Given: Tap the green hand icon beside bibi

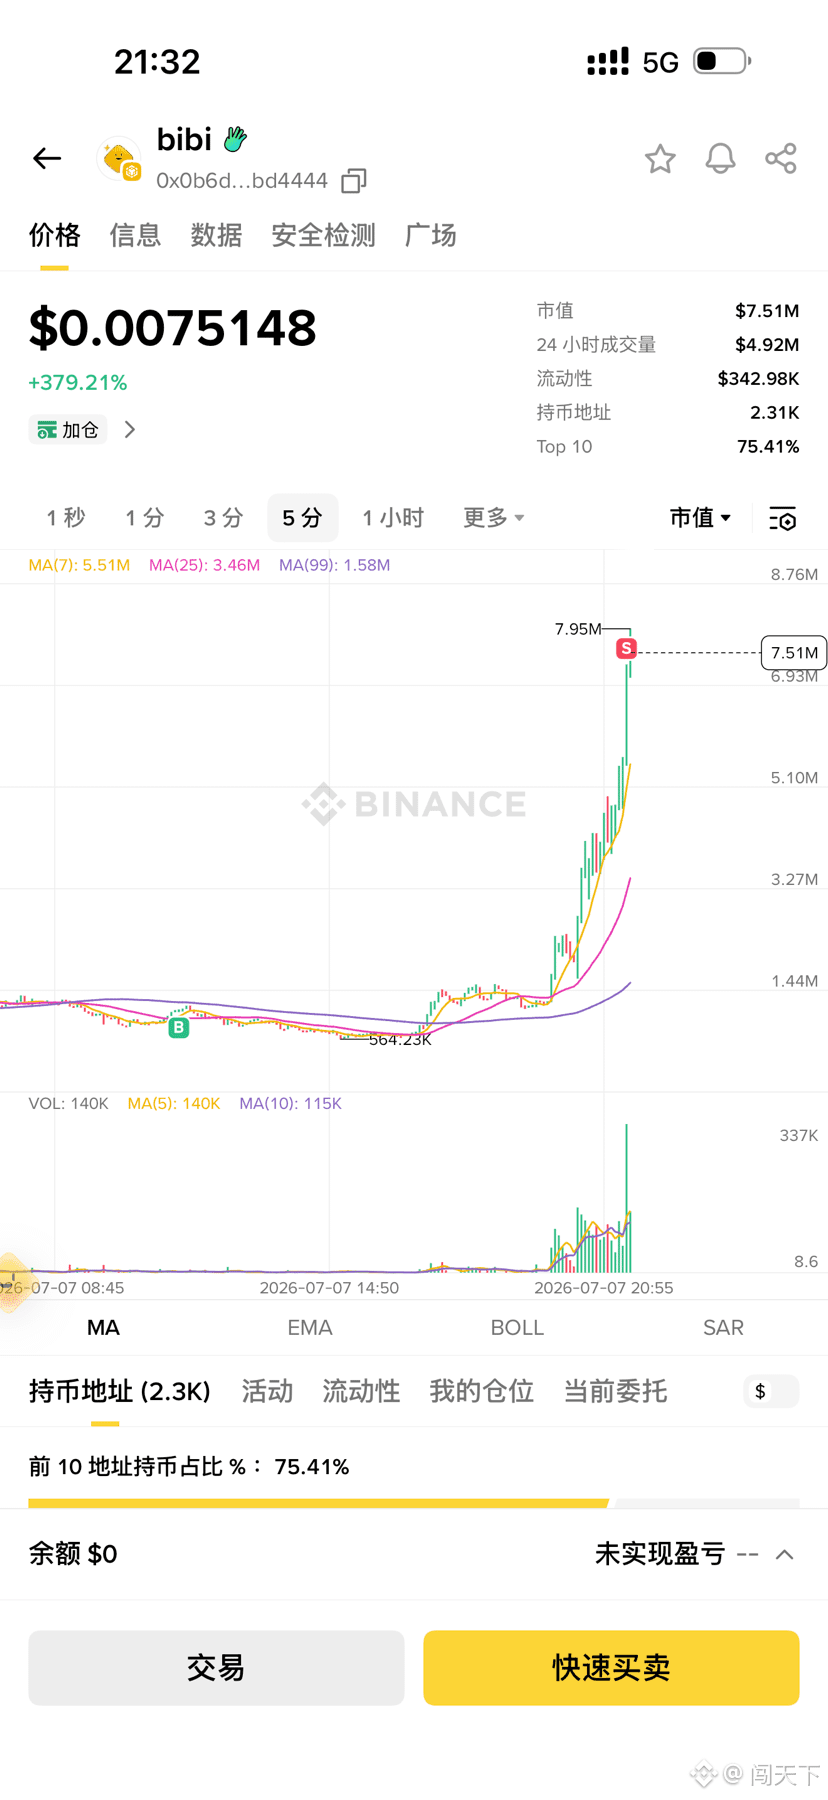Looking at the screenshot, I should pos(235,139).
